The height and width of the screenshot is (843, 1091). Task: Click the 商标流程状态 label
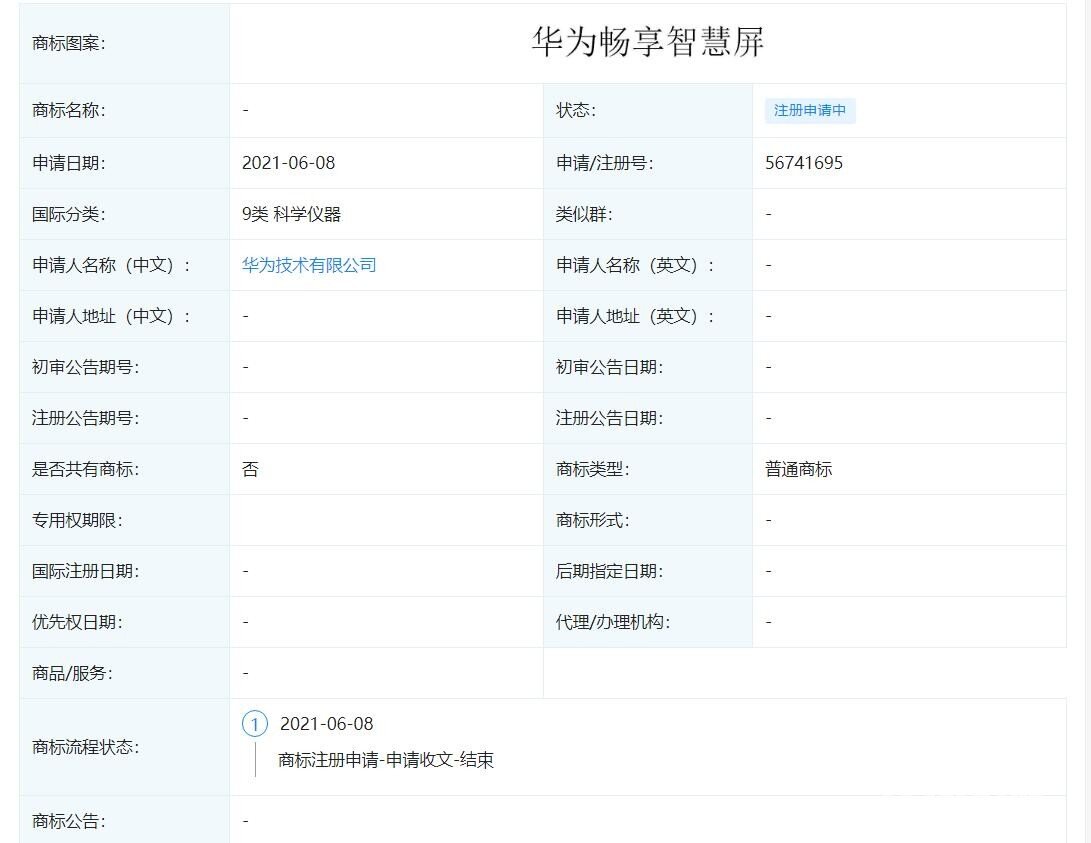click(x=86, y=747)
